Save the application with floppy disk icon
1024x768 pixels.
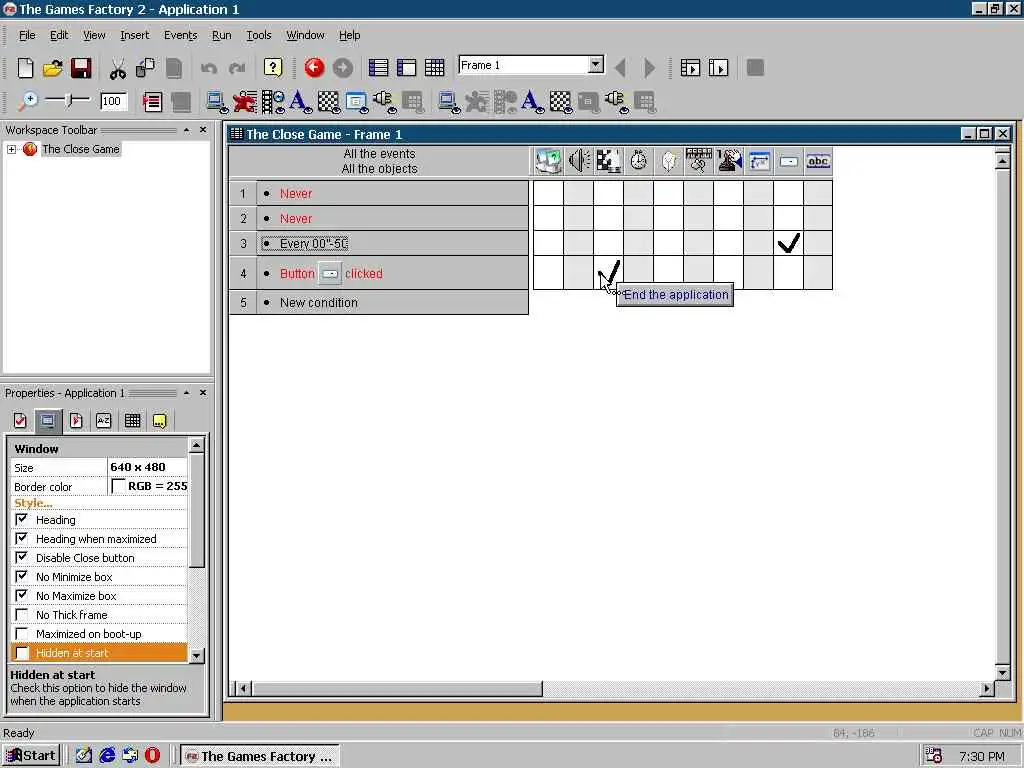(x=81, y=68)
